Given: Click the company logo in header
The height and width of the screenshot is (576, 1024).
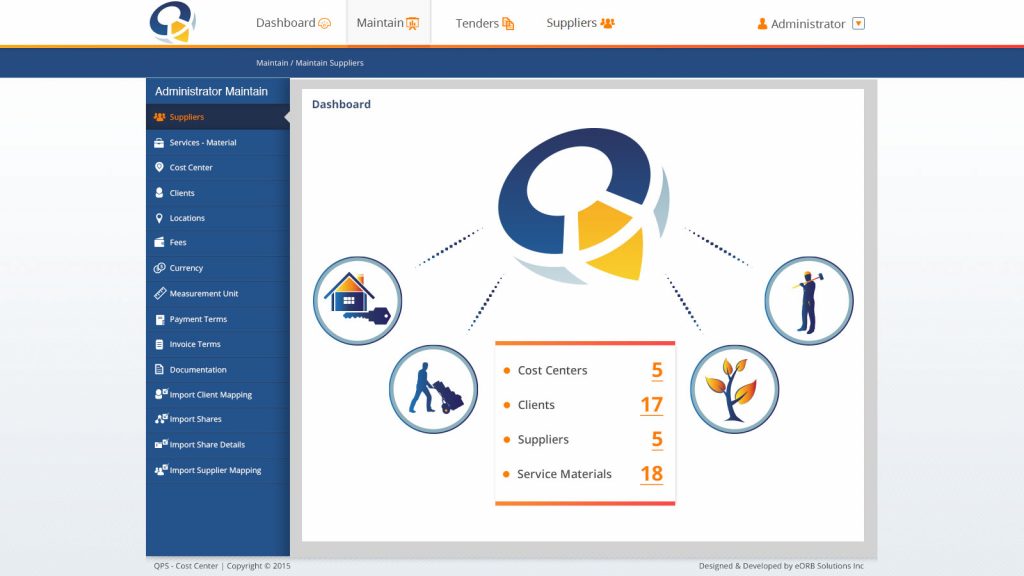Looking at the screenshot, I should [172, 23].
